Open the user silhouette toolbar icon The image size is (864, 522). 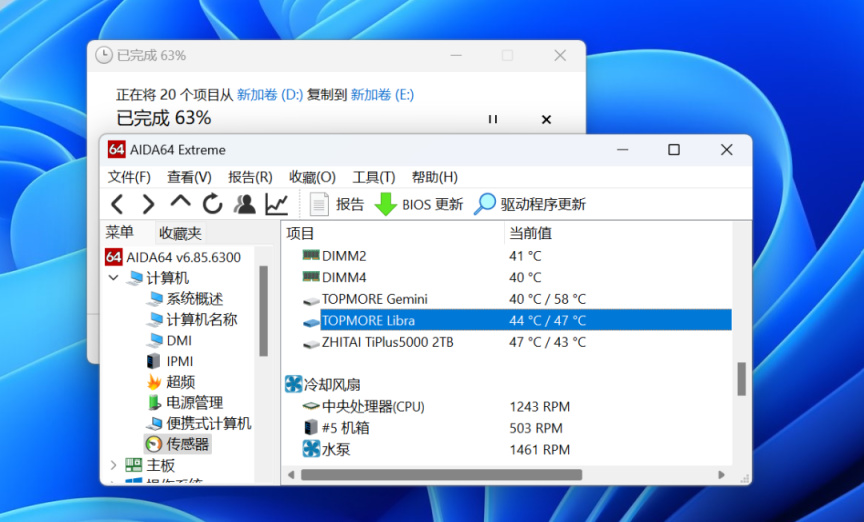click(245, 204)
